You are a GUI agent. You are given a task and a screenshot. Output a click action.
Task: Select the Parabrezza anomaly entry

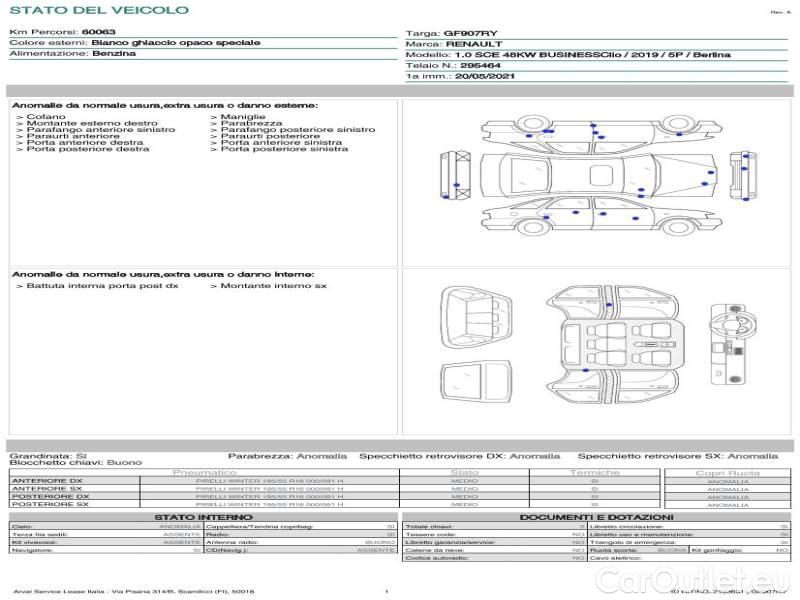tap(238, 123)
